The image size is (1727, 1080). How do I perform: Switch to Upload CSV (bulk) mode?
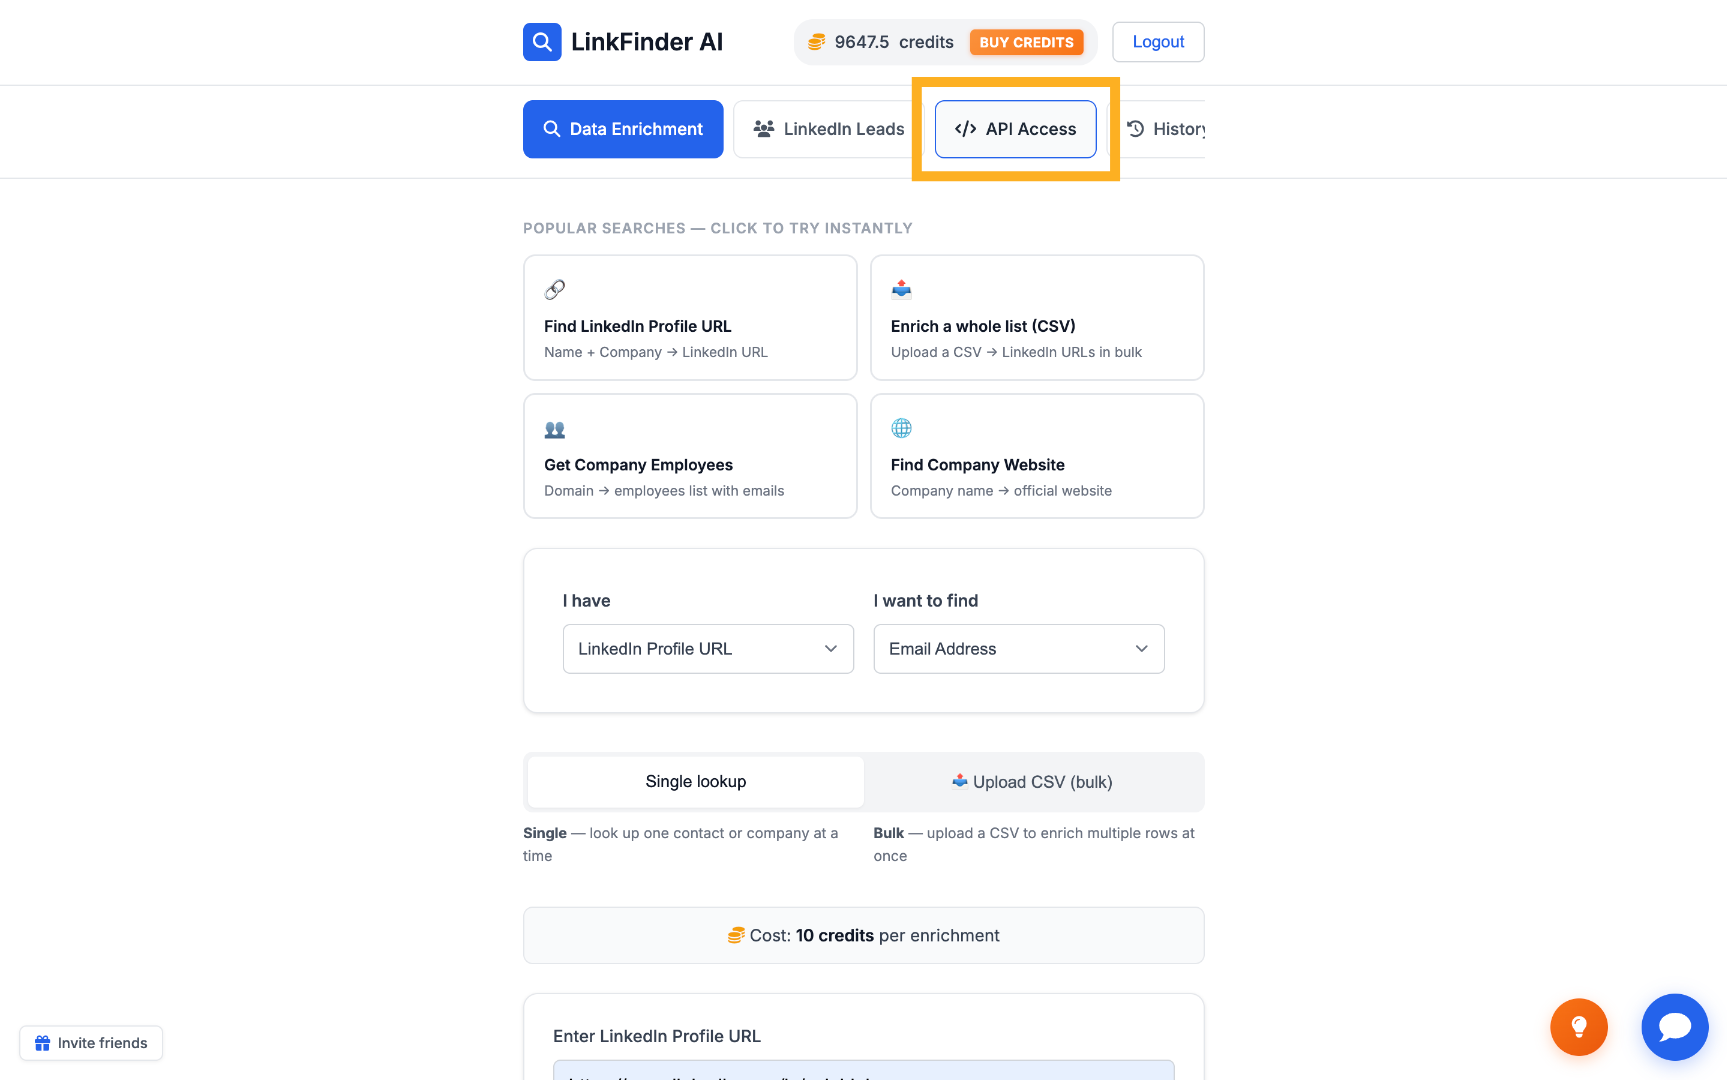1032,782
